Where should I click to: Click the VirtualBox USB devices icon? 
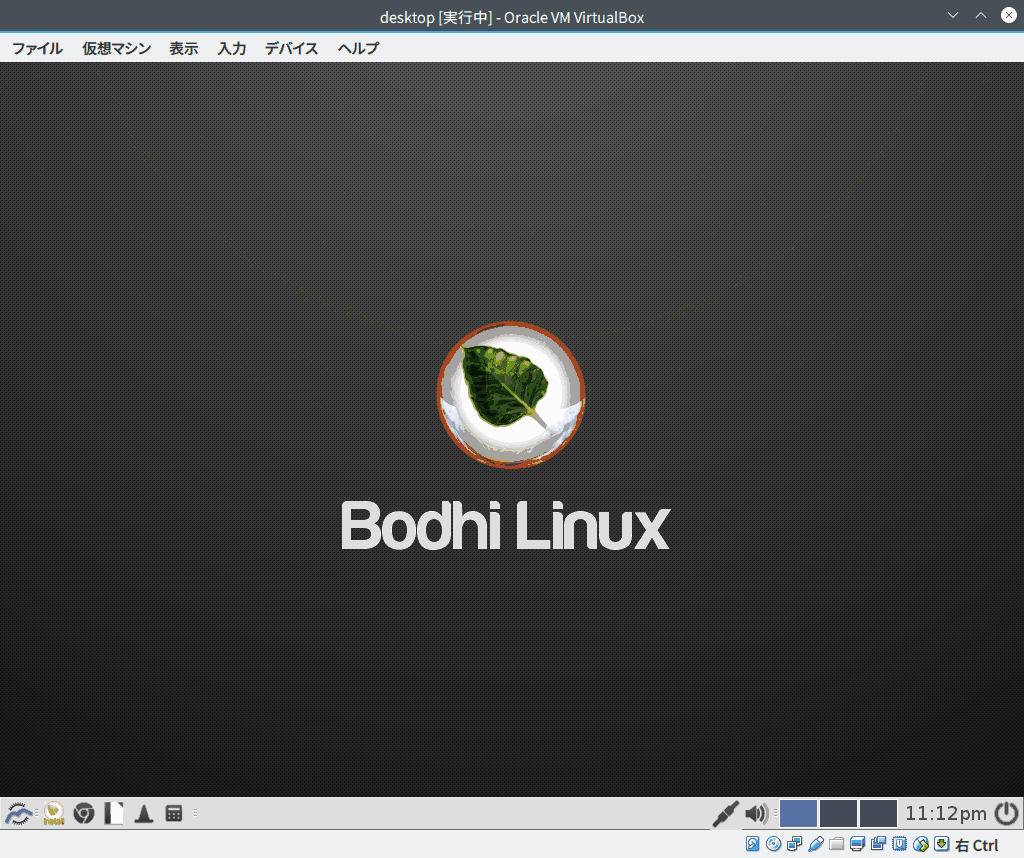pyautogui.click(x=816, y=844)
